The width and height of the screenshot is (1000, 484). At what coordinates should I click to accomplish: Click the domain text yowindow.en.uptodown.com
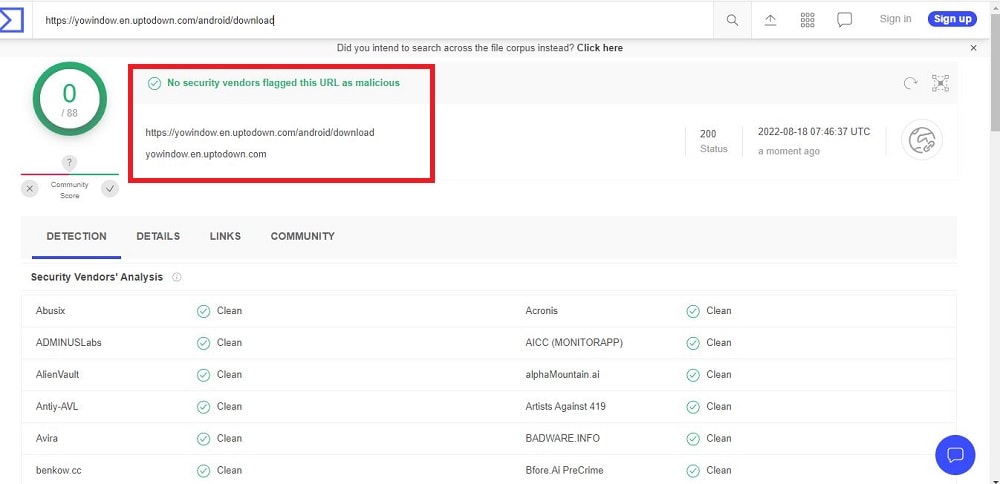tap(206, 154)
